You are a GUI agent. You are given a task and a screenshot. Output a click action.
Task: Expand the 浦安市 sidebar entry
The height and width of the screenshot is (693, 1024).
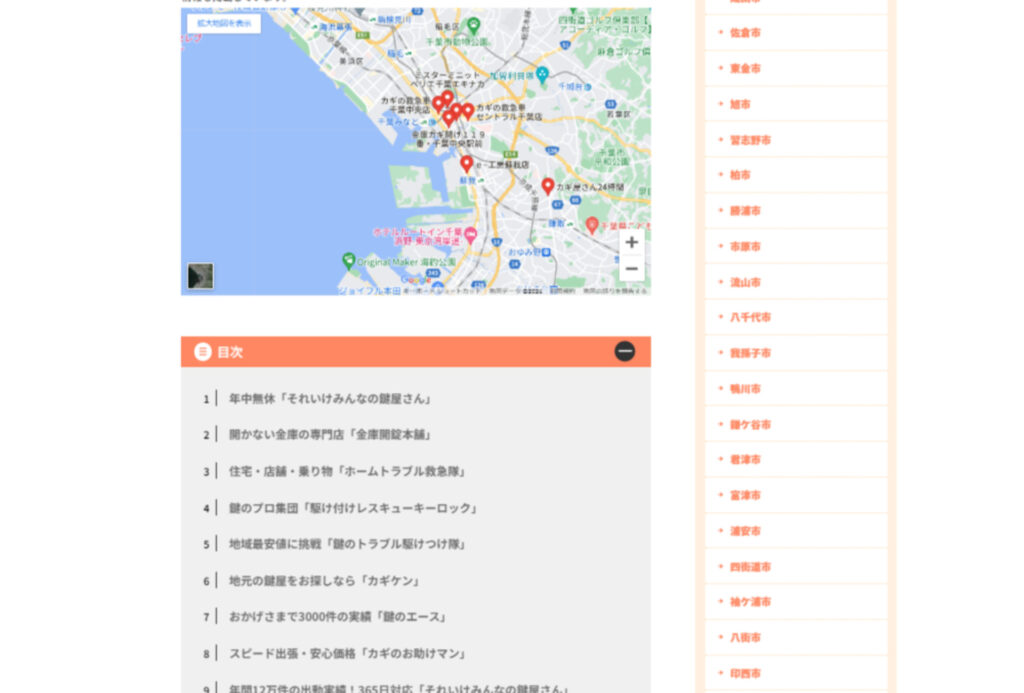[x=745, y=531]
